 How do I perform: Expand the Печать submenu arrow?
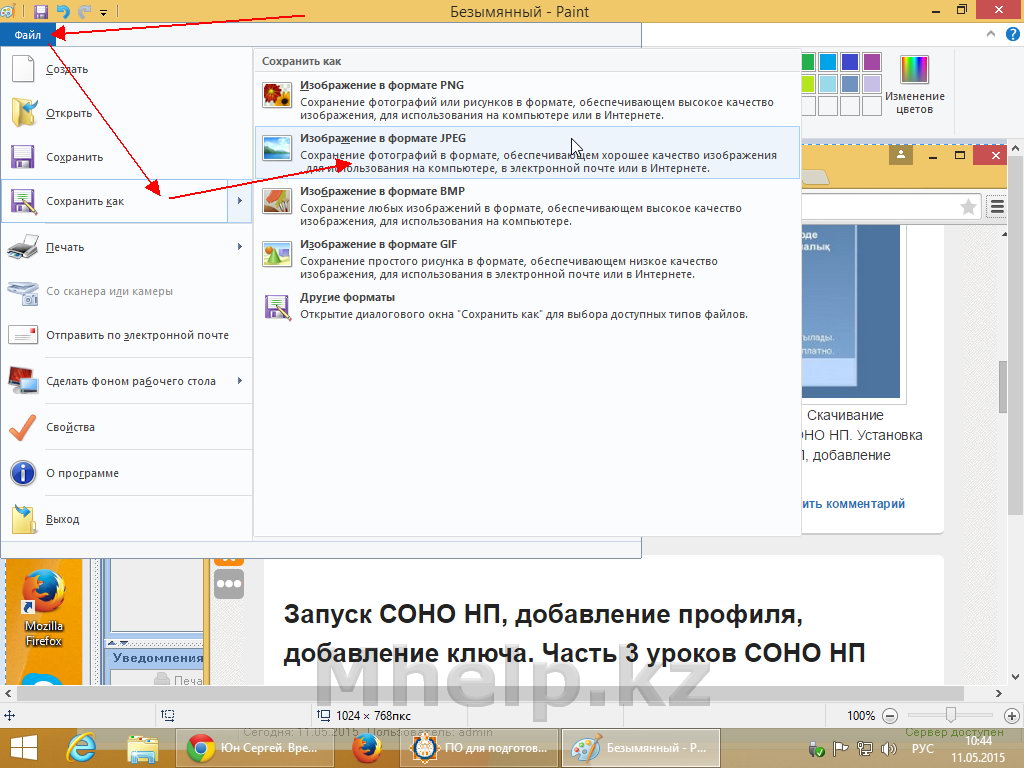click(240, 247)
